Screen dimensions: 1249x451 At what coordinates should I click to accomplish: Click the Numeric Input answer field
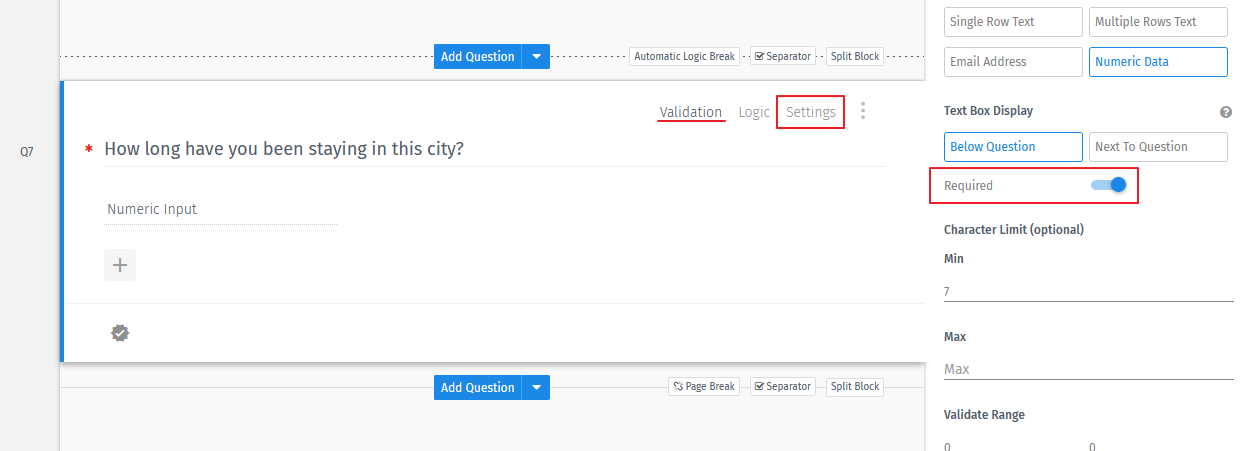coord(221,210)
